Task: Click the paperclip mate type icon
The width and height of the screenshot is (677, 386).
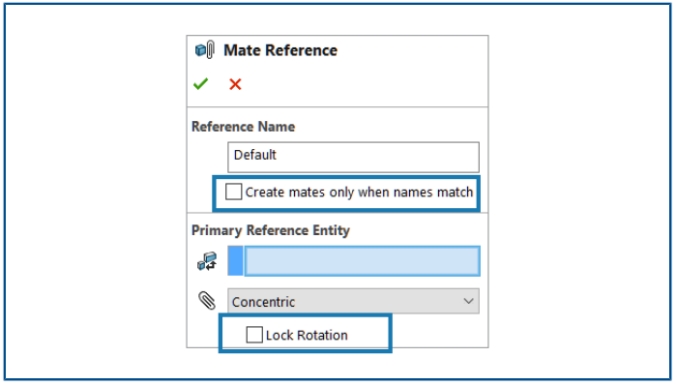Action: 207,301
